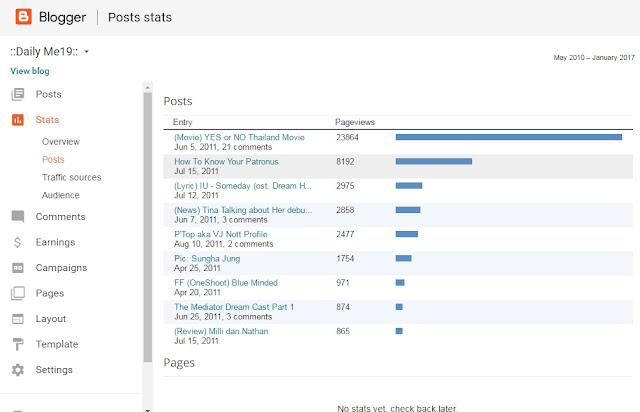Click the Template paint roller icon
Image resolution: width=640 pixels, height=412 pixels.
pyautogui.click(x=18, y=344)
